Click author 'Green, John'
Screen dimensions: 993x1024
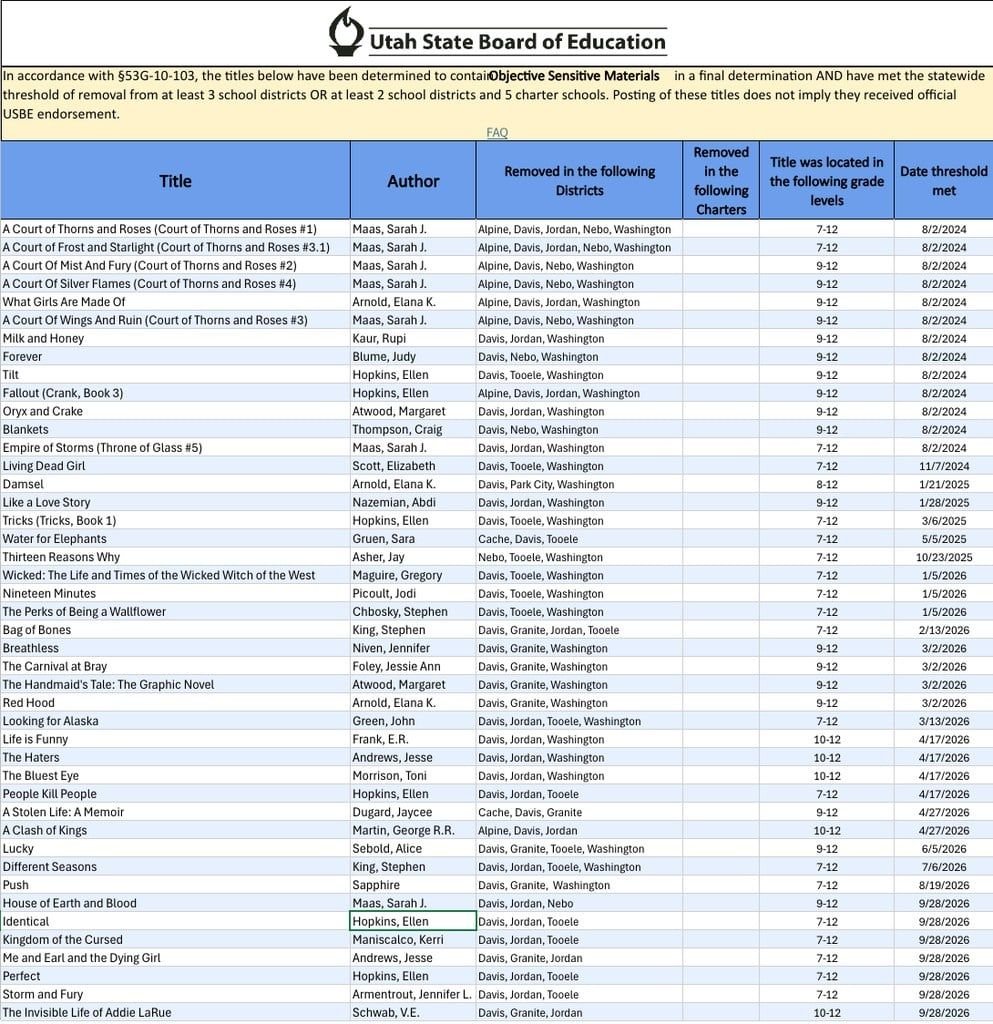tap(413, 722)
